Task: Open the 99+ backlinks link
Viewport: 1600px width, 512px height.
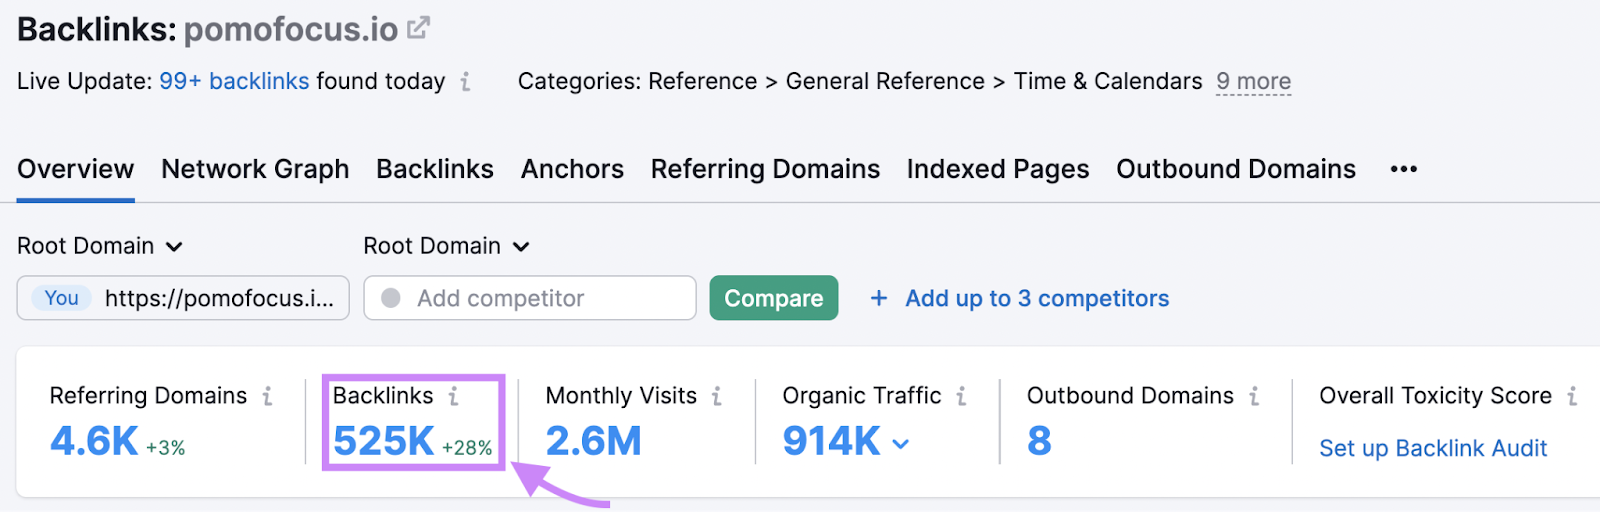Action: click(234, 82)
